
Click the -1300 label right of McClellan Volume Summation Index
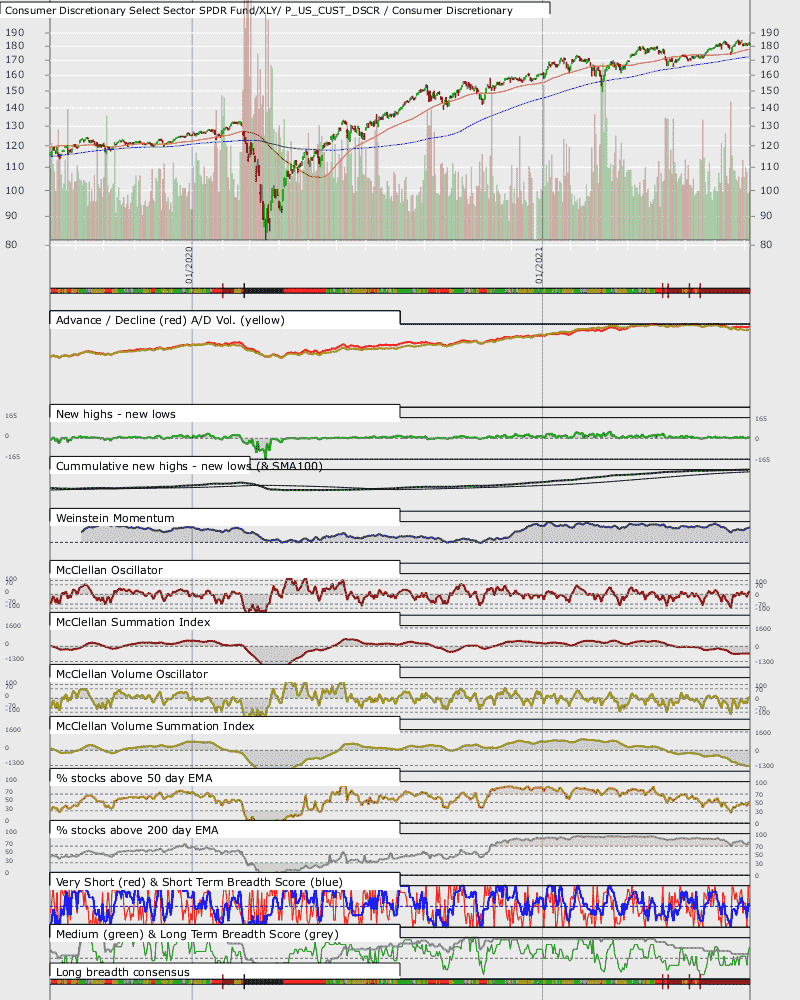point(765,766)
